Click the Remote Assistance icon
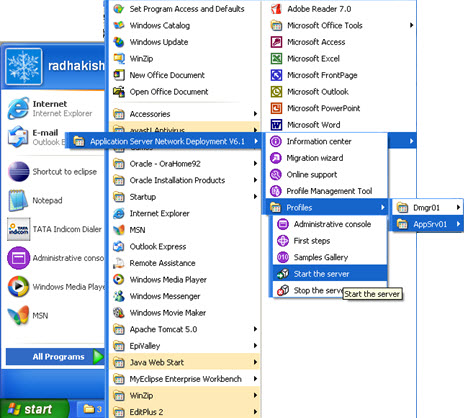The width and height of the screenshot is (464, 418). pyautogui.click(x=119, y=263)
